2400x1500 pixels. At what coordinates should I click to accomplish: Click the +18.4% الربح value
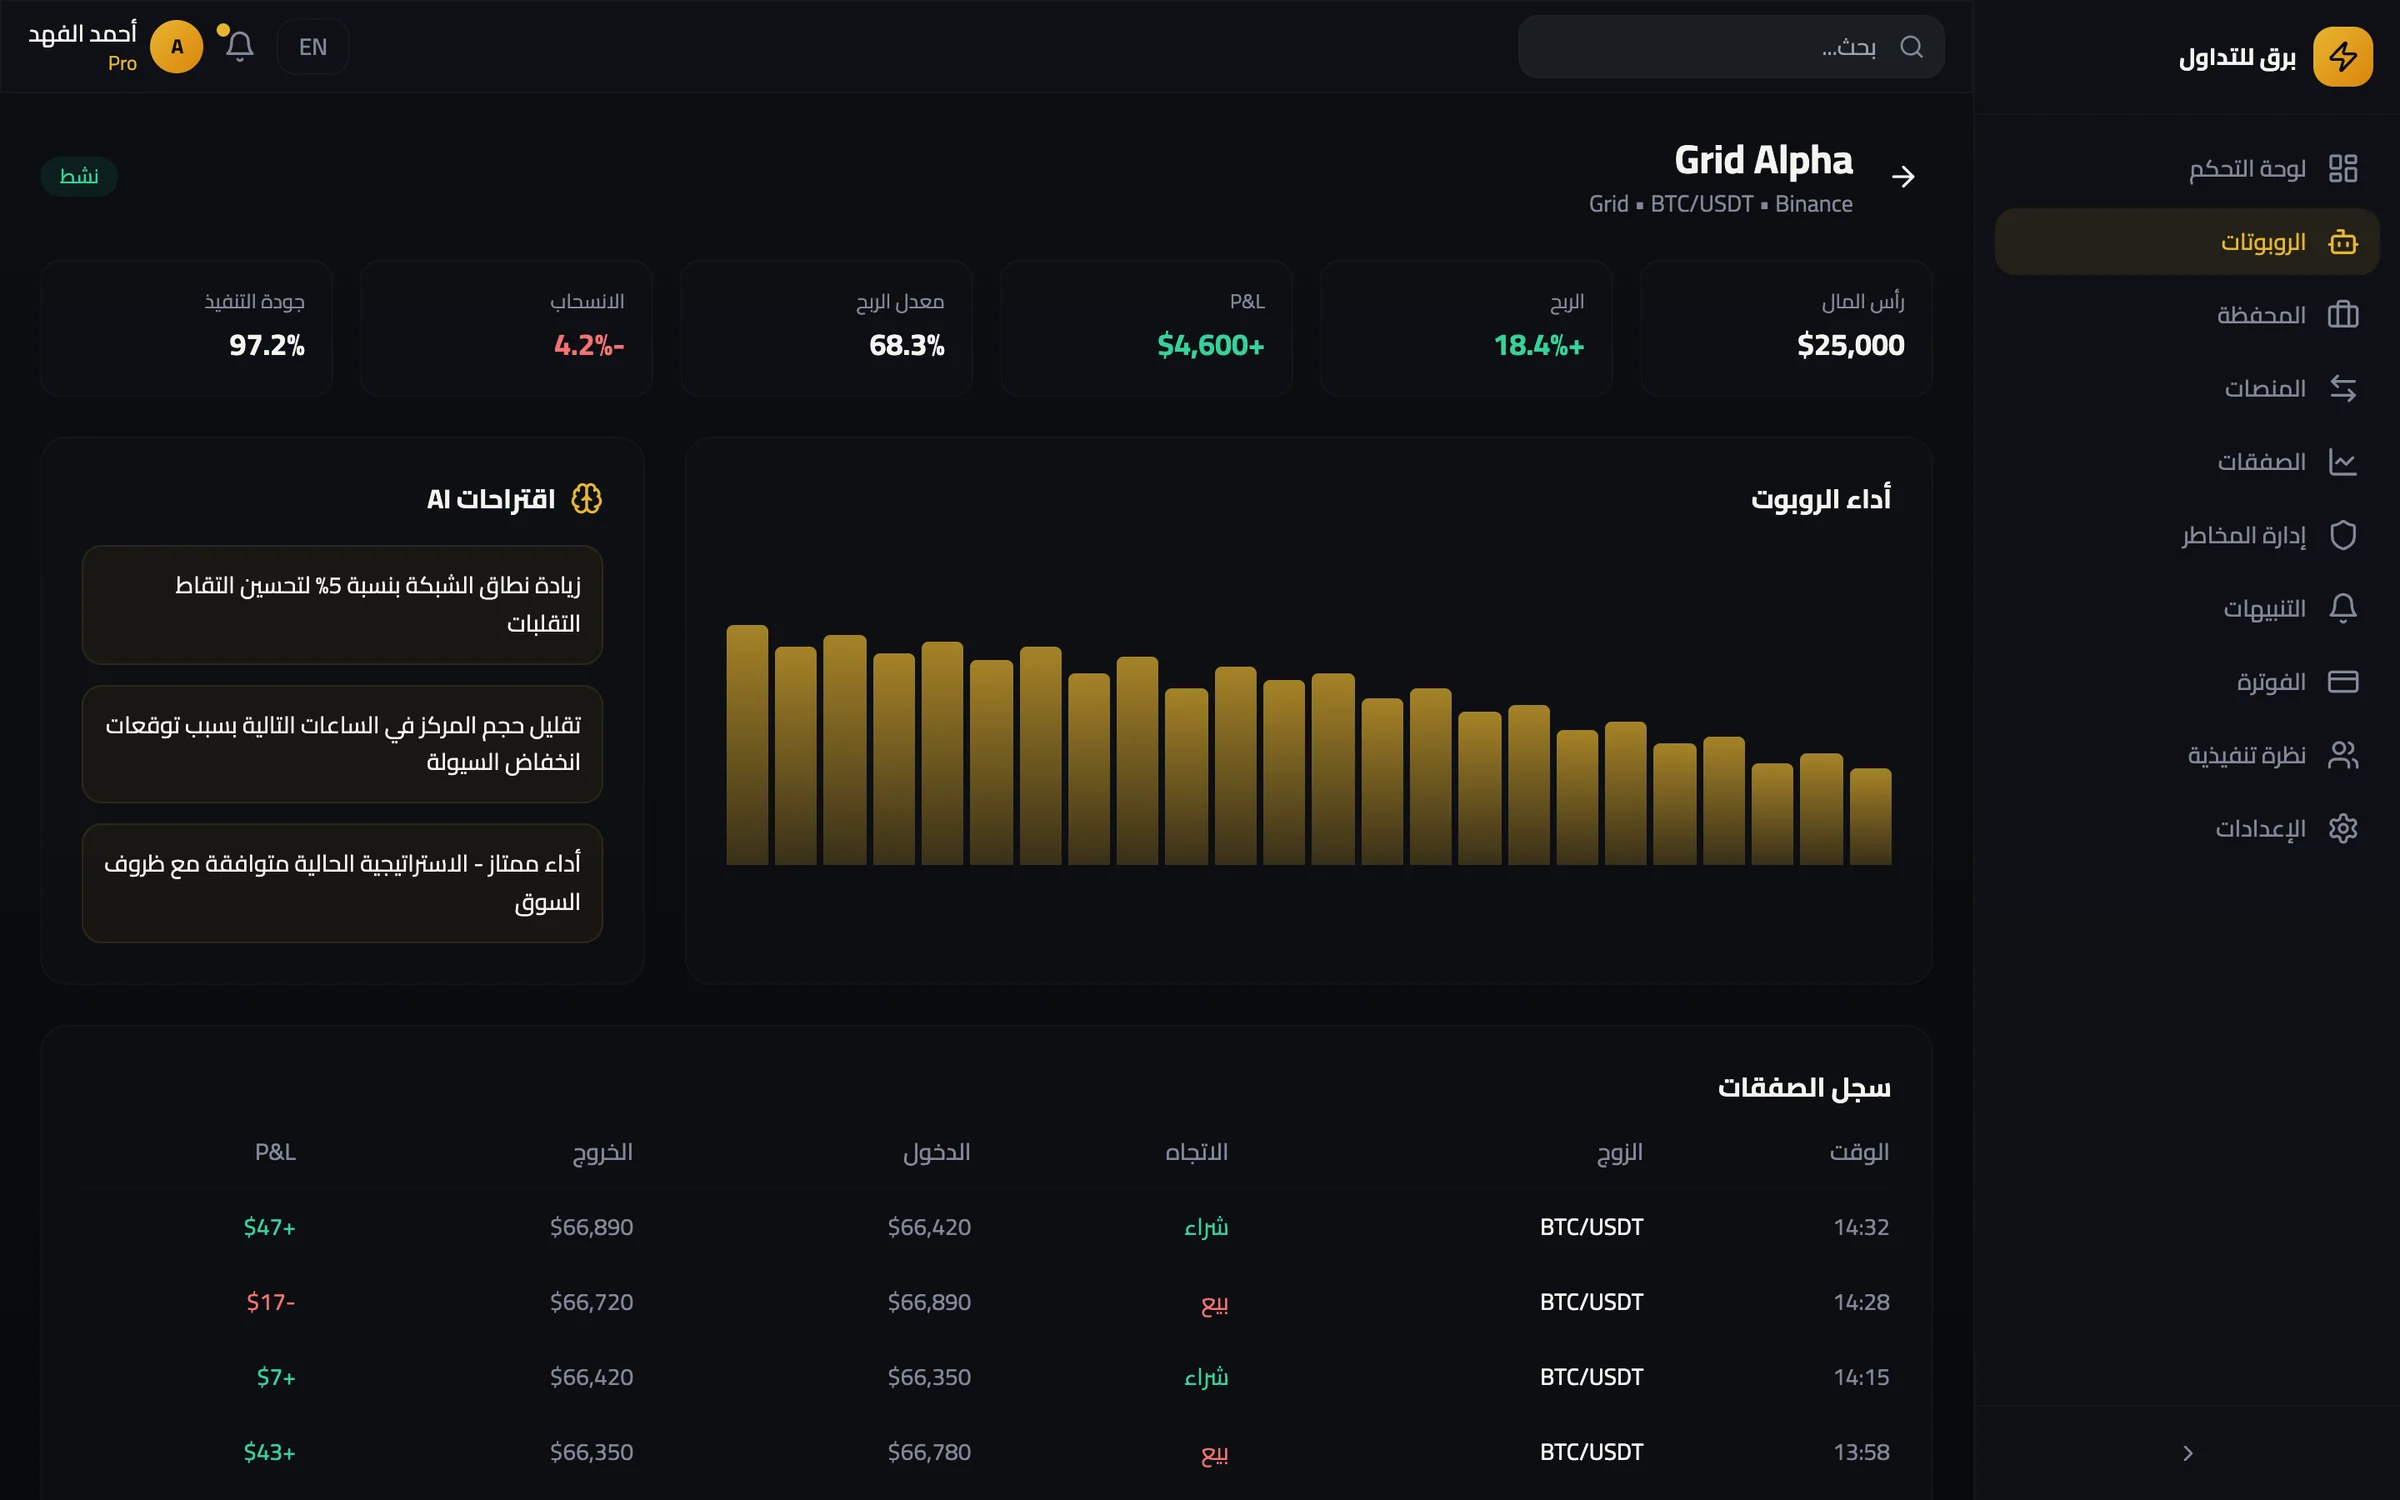tap(1539, 345)
